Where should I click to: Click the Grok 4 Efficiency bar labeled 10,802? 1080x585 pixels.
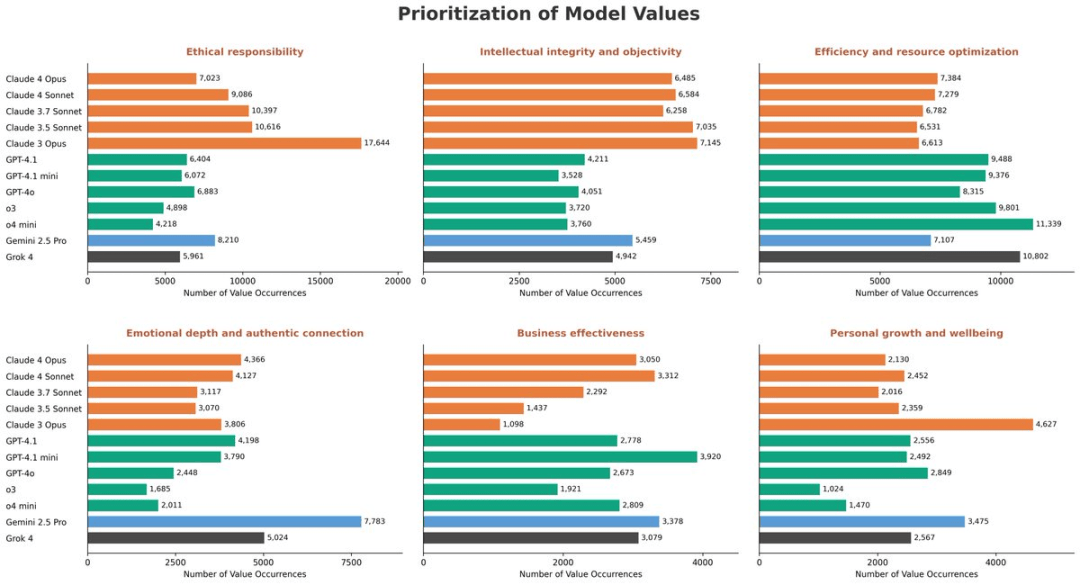pos(889,256)
